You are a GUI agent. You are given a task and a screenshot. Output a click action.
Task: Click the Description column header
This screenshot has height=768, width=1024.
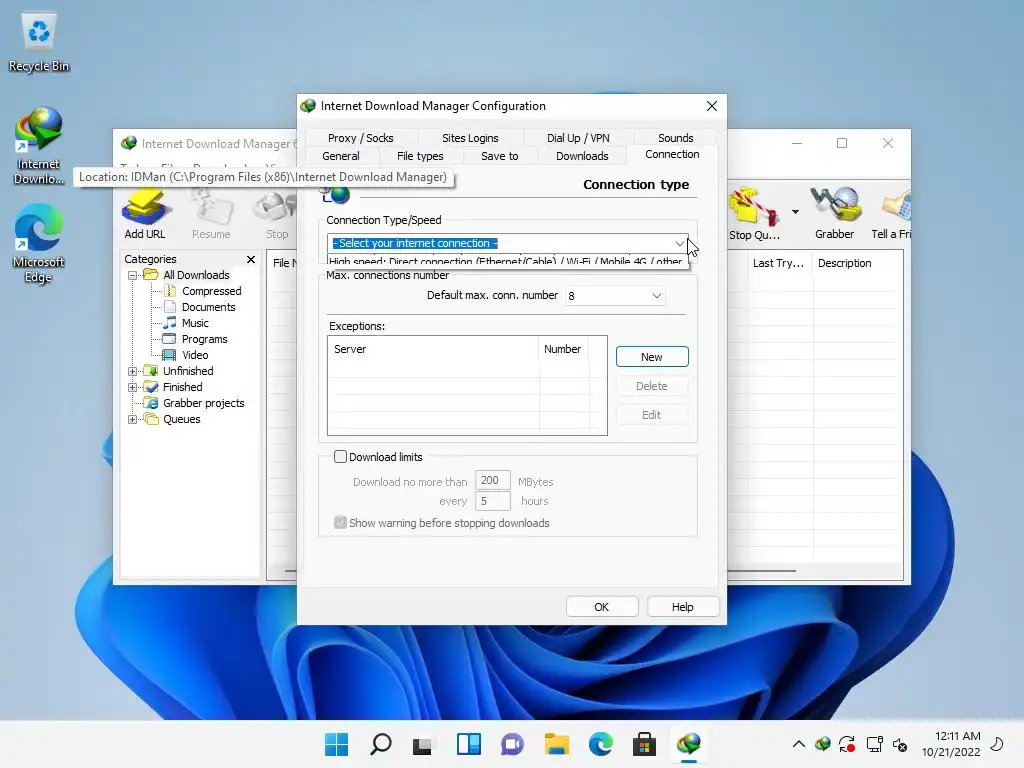(857, 263)
